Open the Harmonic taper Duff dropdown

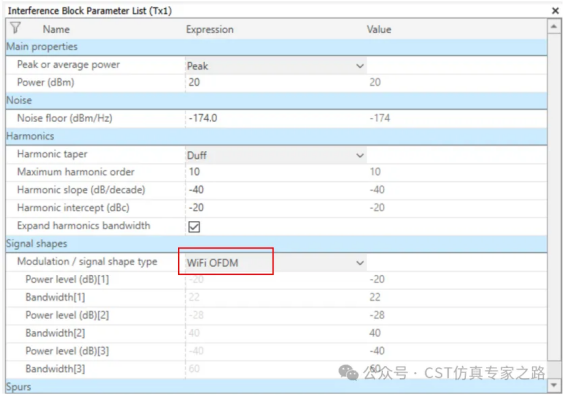point(276,155)
